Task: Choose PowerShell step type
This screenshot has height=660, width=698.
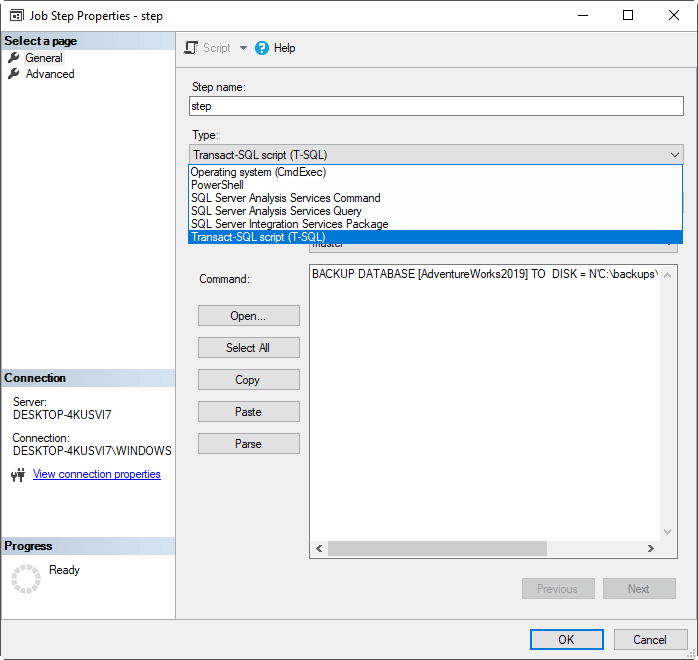Action: 435,185
